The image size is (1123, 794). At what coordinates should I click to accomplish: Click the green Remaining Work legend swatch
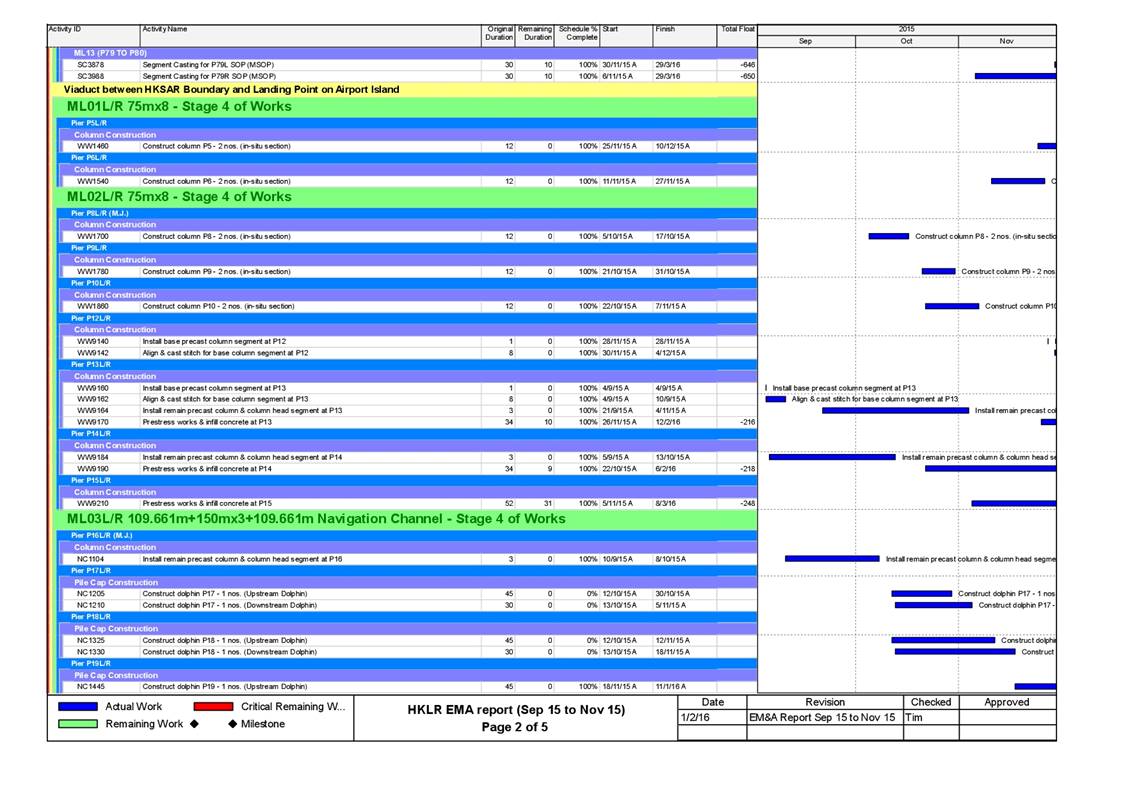point(78,724)
